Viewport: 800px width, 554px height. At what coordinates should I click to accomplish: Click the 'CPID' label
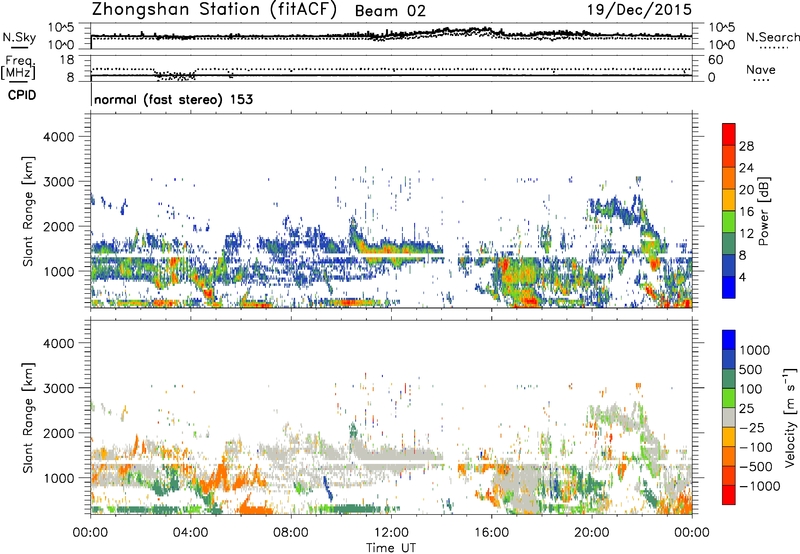(22, 95)
